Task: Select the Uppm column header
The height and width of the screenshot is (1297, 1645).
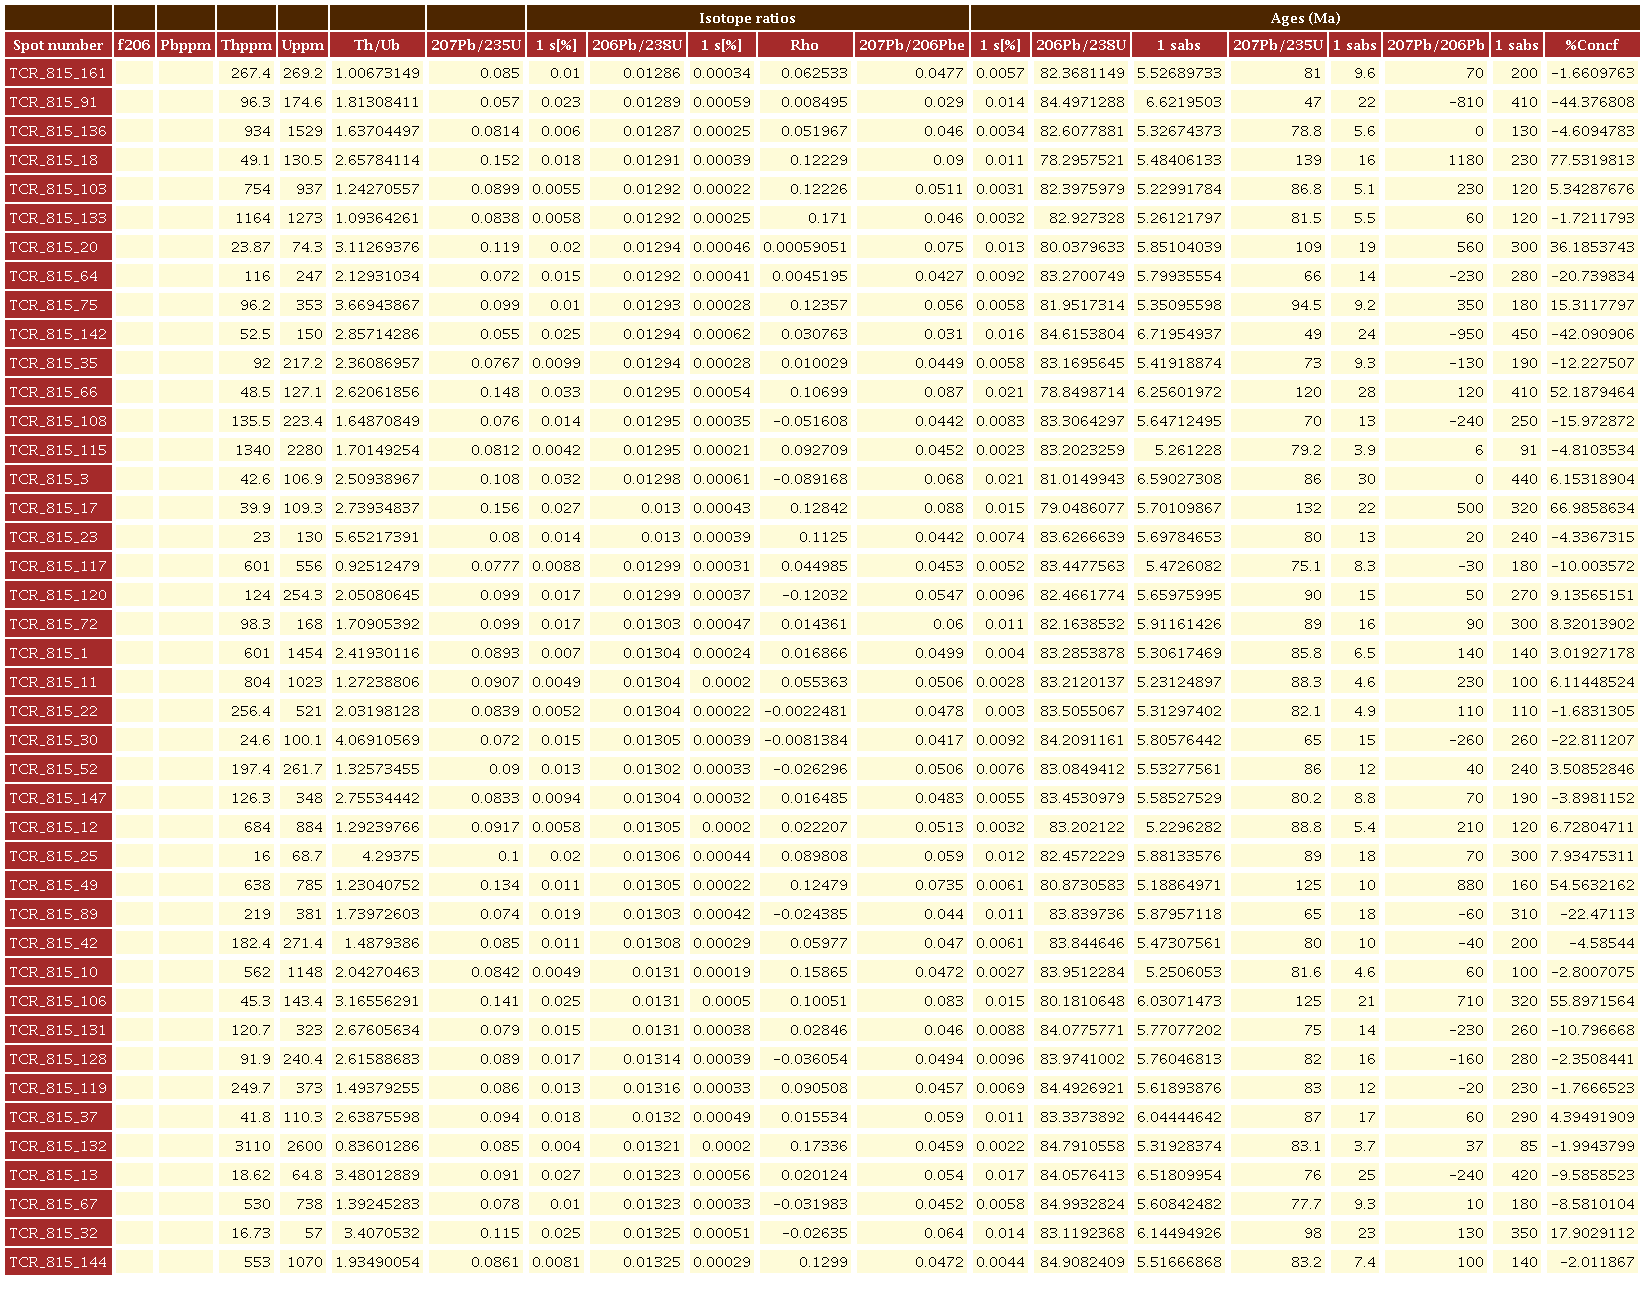Action: 303,45
